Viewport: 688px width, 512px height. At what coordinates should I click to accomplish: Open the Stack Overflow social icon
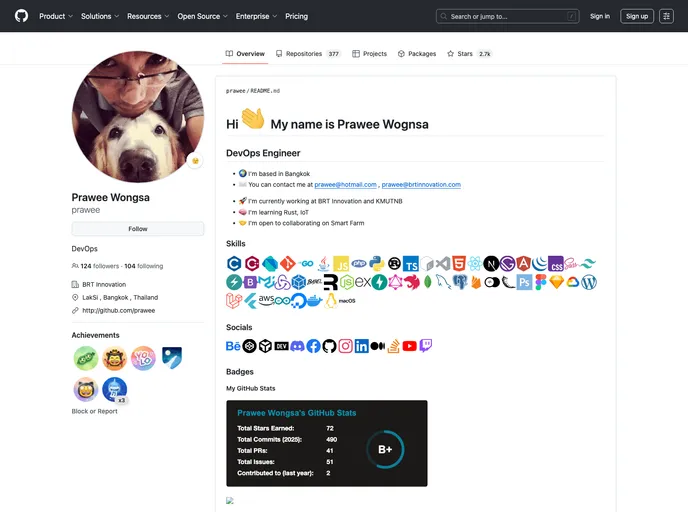[393, 346]
